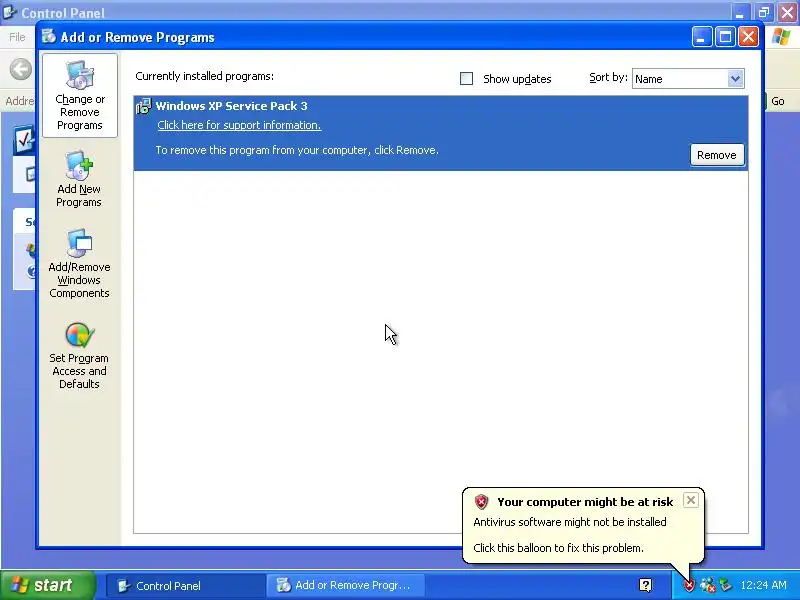Click Add or Remove Programs taskbar button

click(345, 586)
